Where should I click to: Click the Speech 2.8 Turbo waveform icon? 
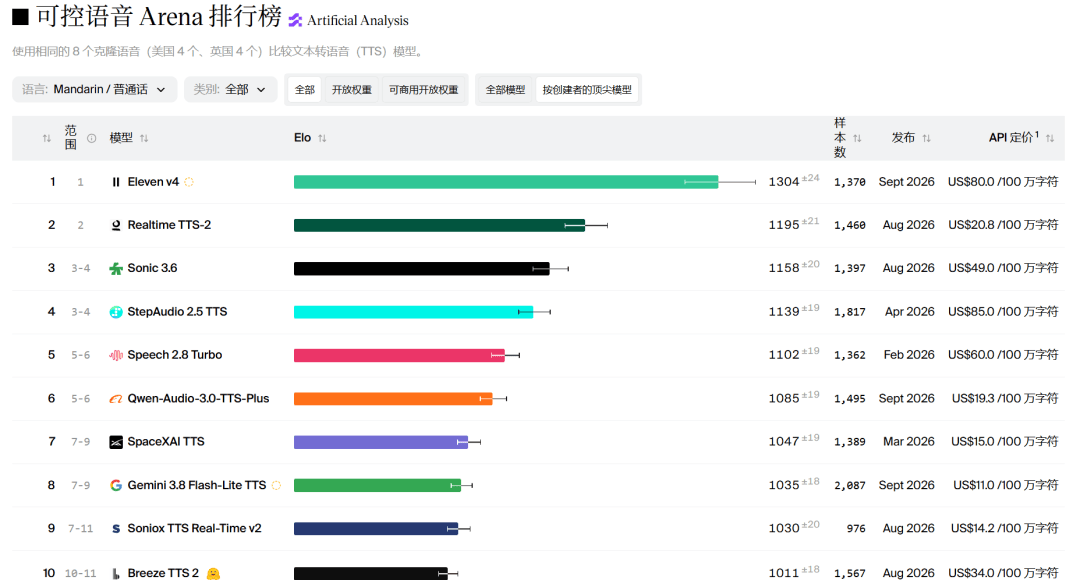click(x=116, y=355)
